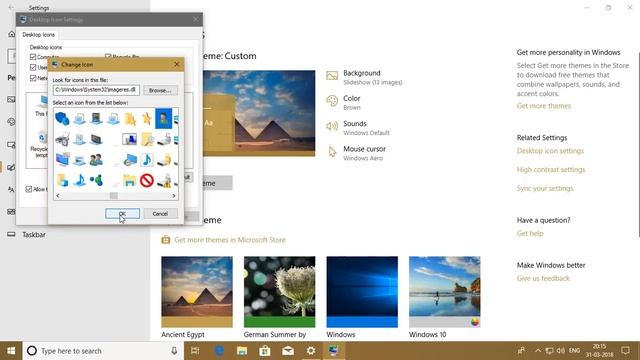Pick the music note on page icon
Screen dimensions: 640x360
pyautogui.click(x=147, y=160)
